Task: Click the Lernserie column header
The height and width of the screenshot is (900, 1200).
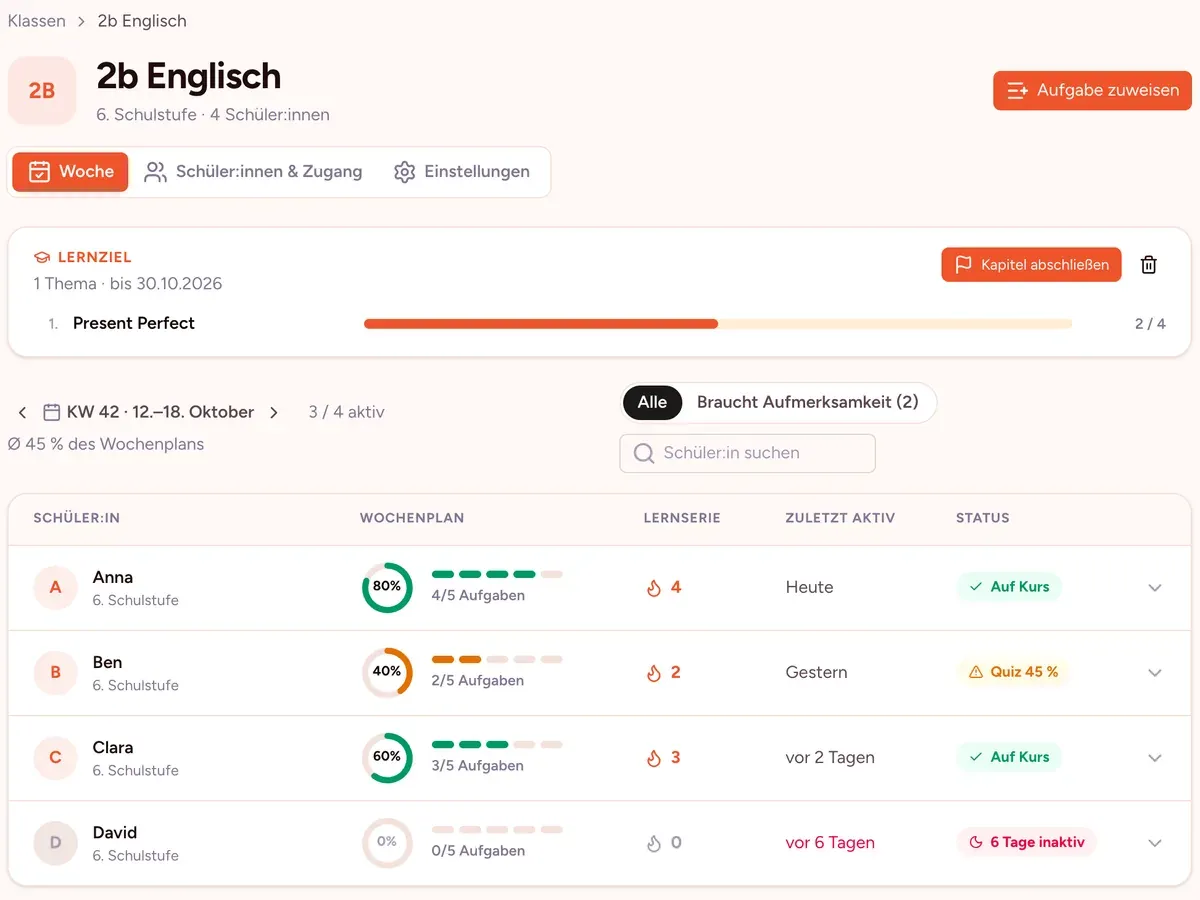Action: [682, 518]
